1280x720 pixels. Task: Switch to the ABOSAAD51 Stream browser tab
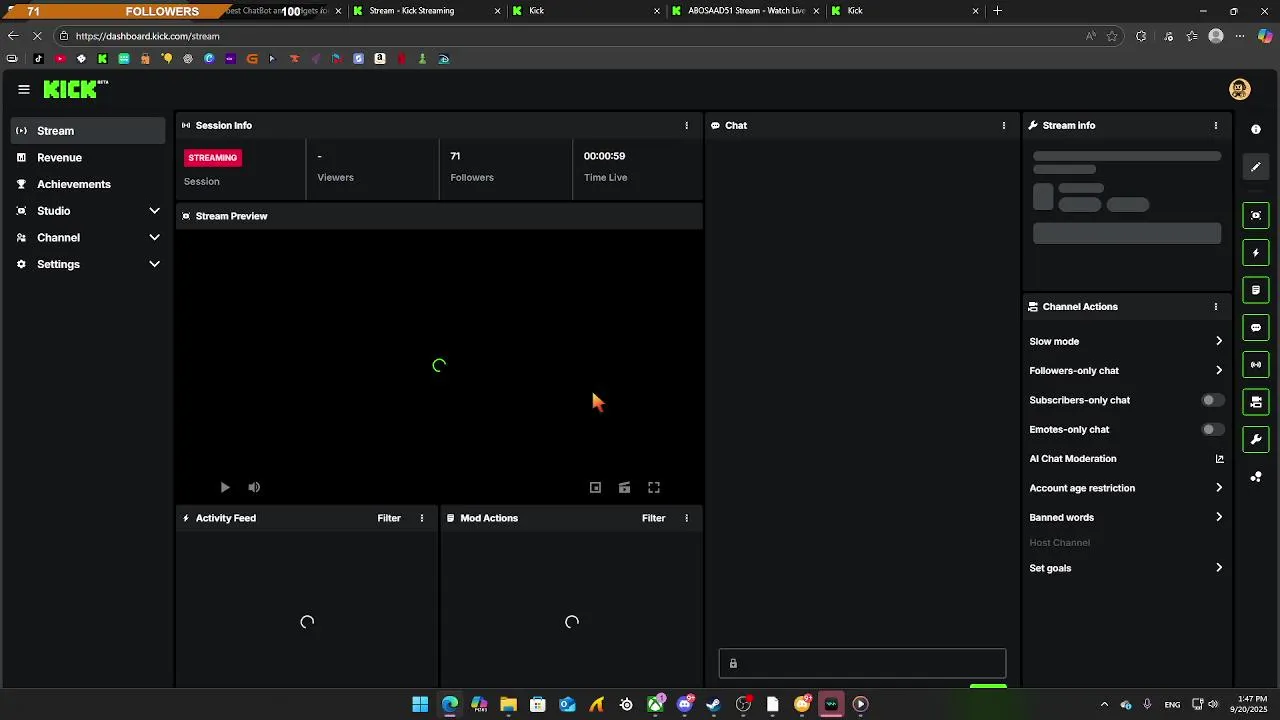coord(744,11)
